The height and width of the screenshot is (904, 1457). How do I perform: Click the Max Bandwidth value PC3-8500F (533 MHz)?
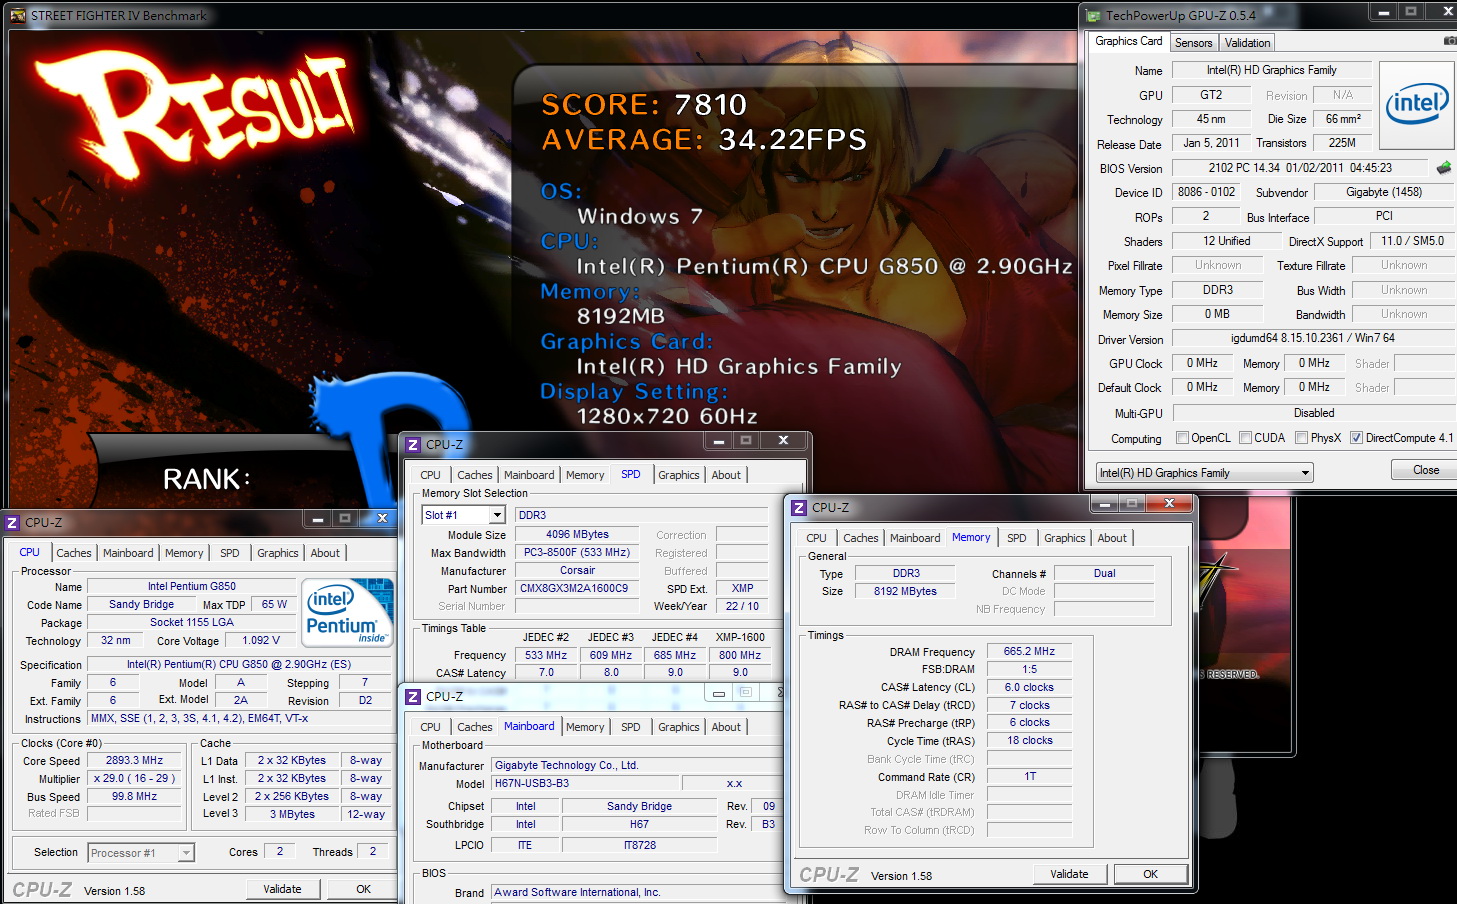click(x=577, y=552)
